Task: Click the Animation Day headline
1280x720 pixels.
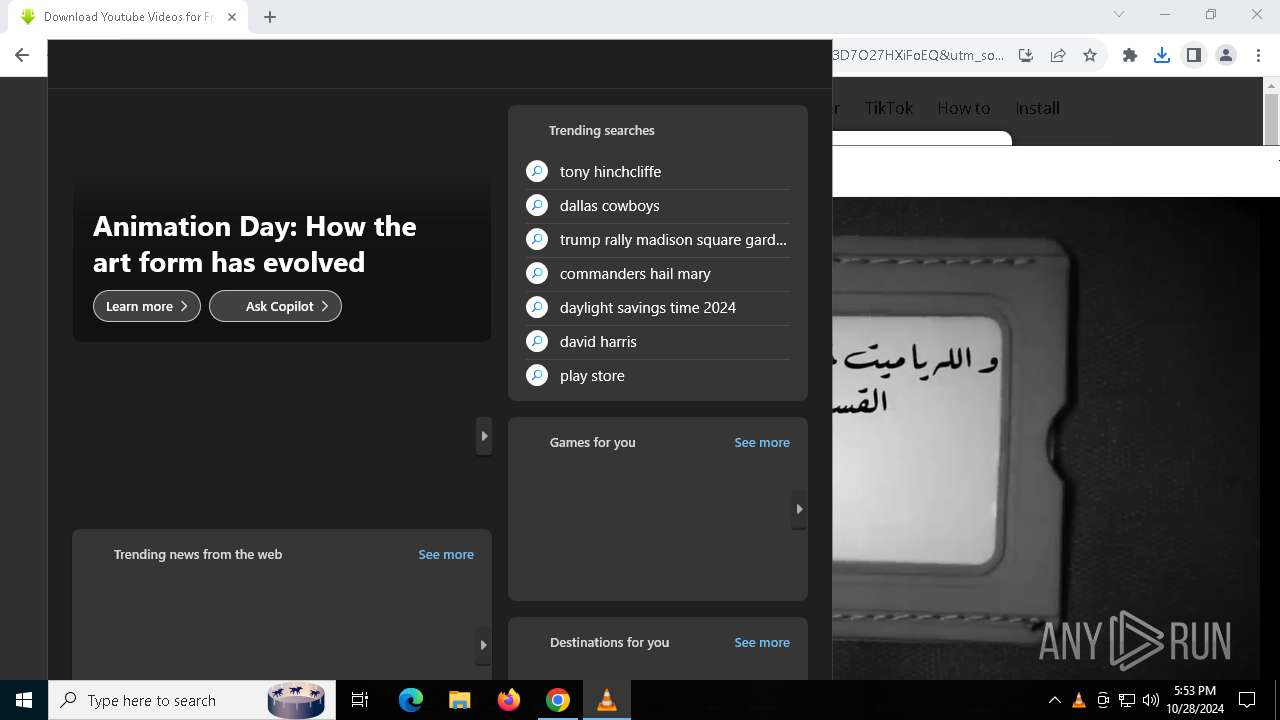Action: 255,244
